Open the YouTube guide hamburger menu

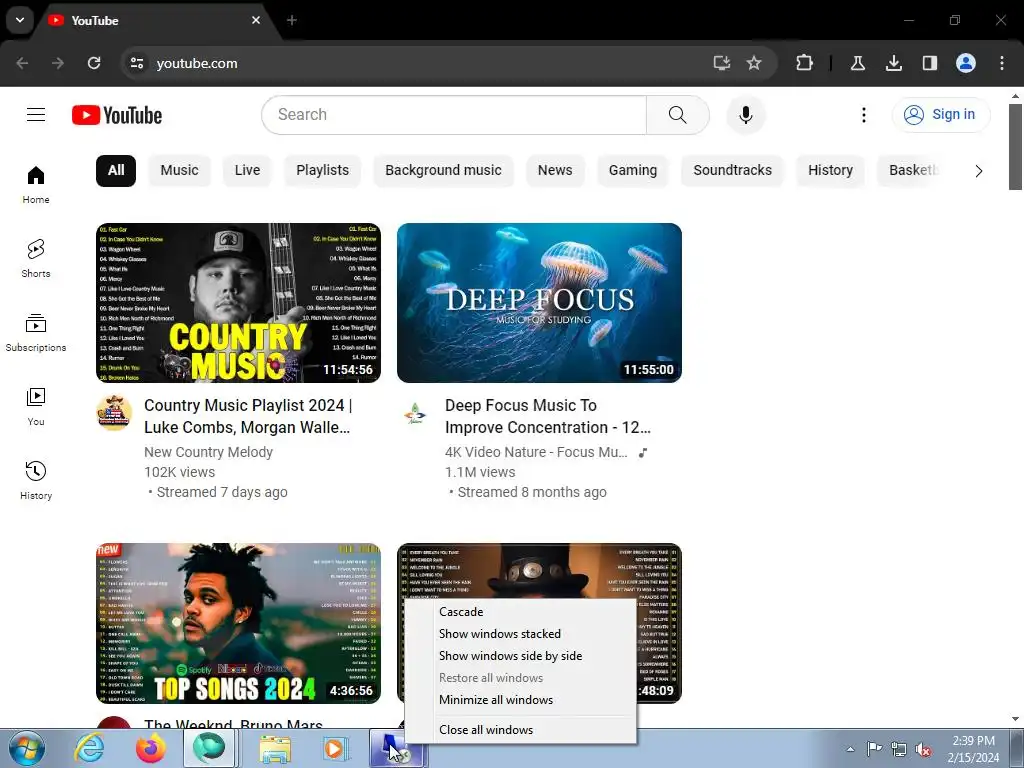pos(36,115)
